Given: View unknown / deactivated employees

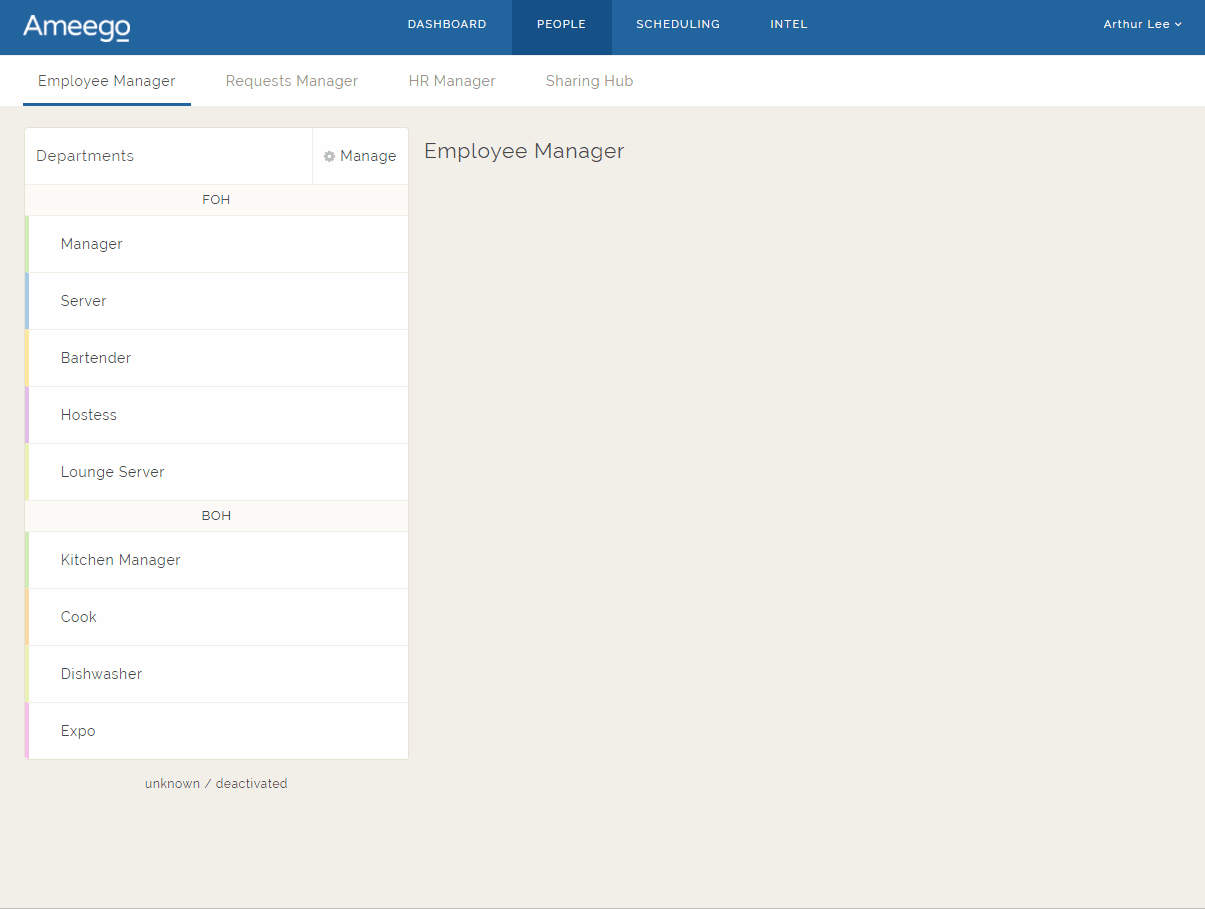Looking at the screenshot, I should 216,783.
